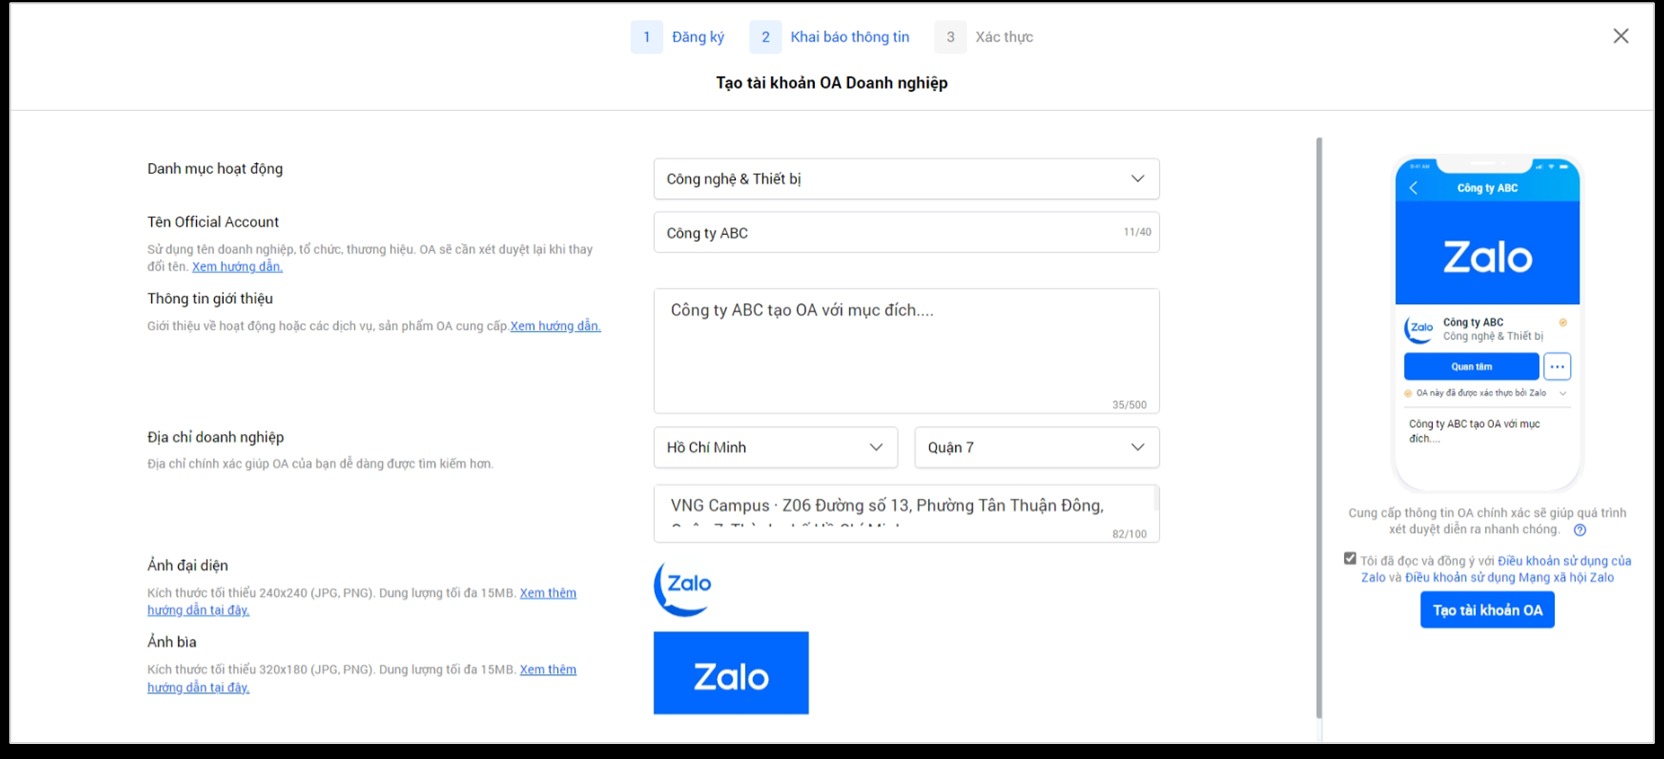Open Xem hướng dẫn link under Tên Official Account
Viewport: 1664px width, 759px height.
(237, 267)
